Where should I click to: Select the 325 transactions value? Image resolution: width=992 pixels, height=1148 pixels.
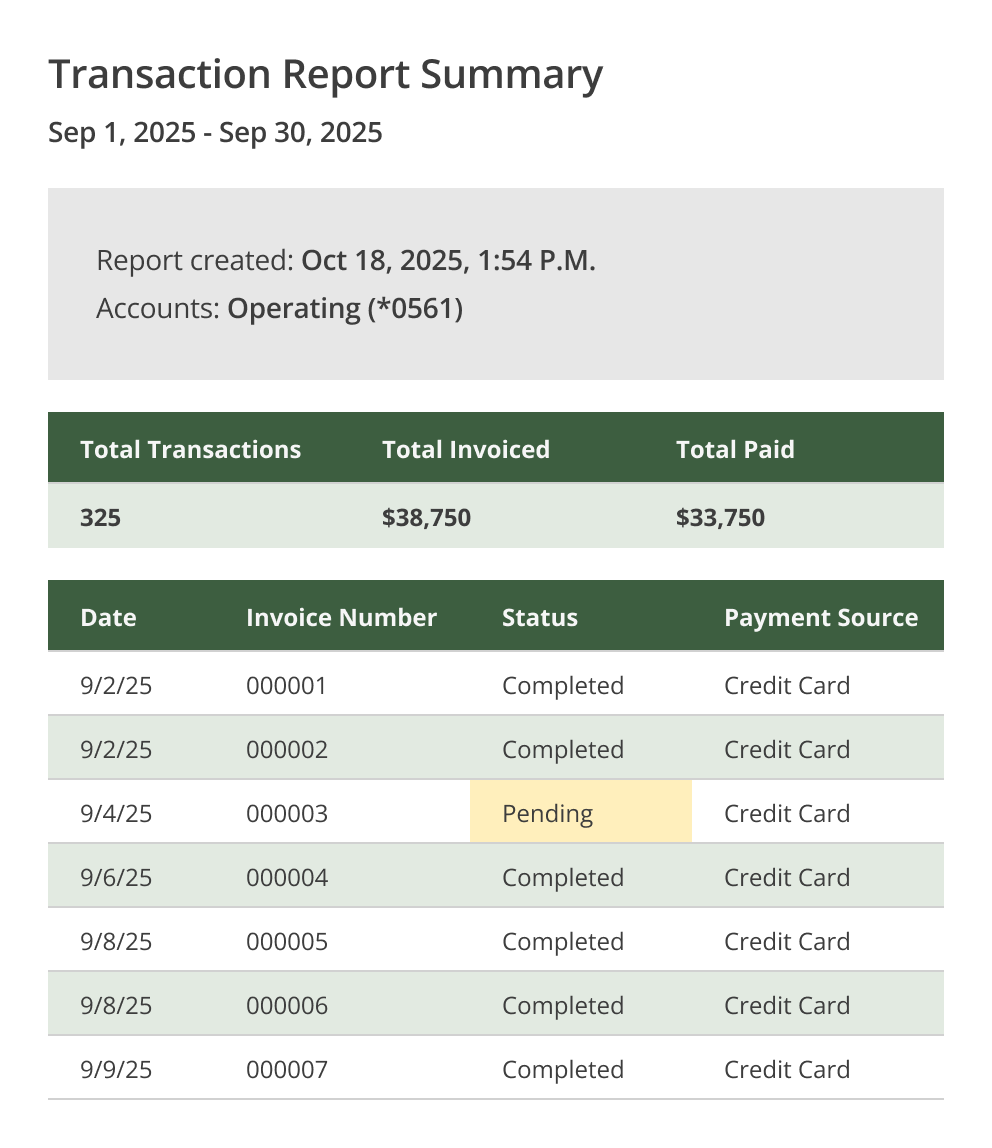tap(100, 517)
